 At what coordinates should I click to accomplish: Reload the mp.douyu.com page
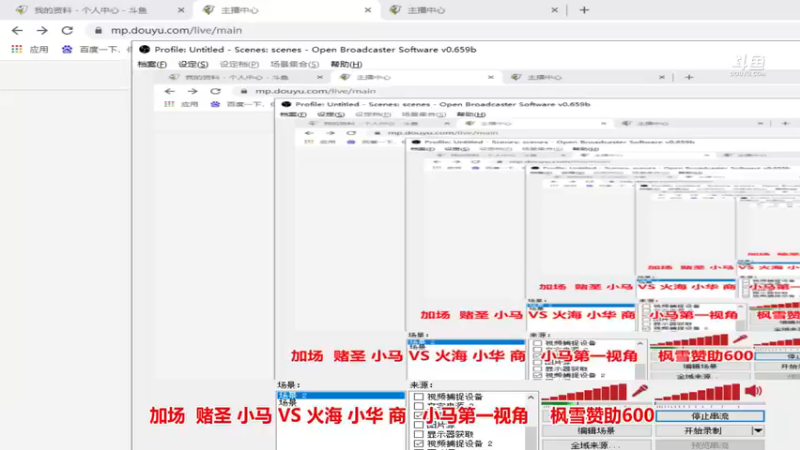(x=67, y=31)
